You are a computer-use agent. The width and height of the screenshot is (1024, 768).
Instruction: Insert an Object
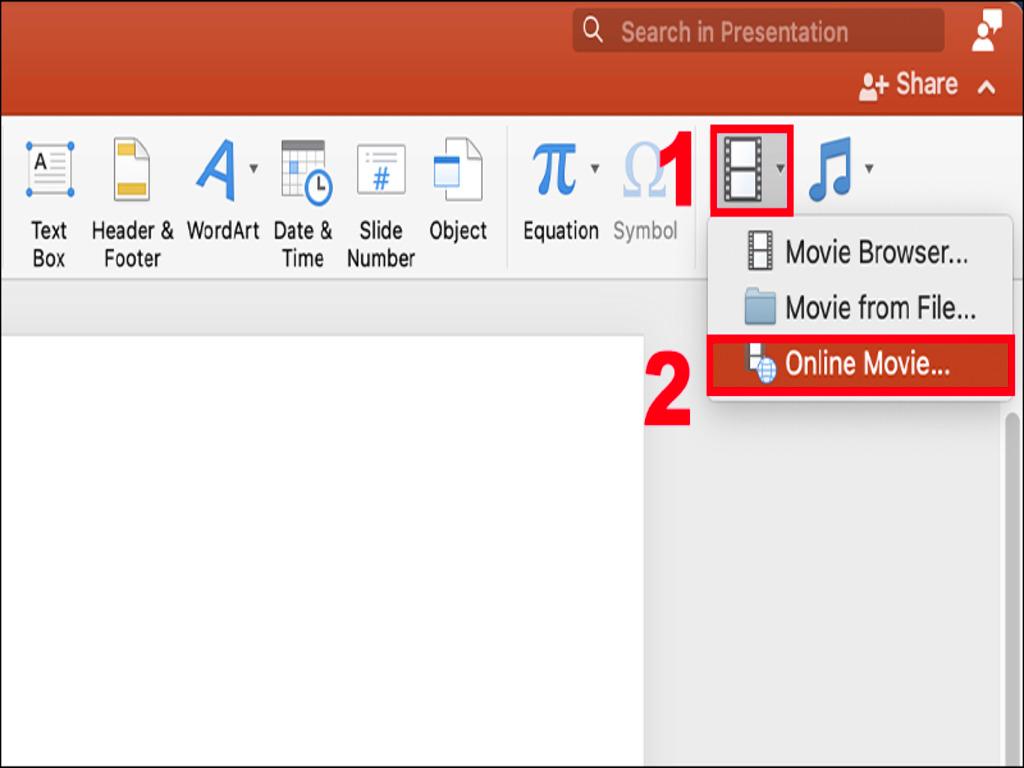[457, 190]
